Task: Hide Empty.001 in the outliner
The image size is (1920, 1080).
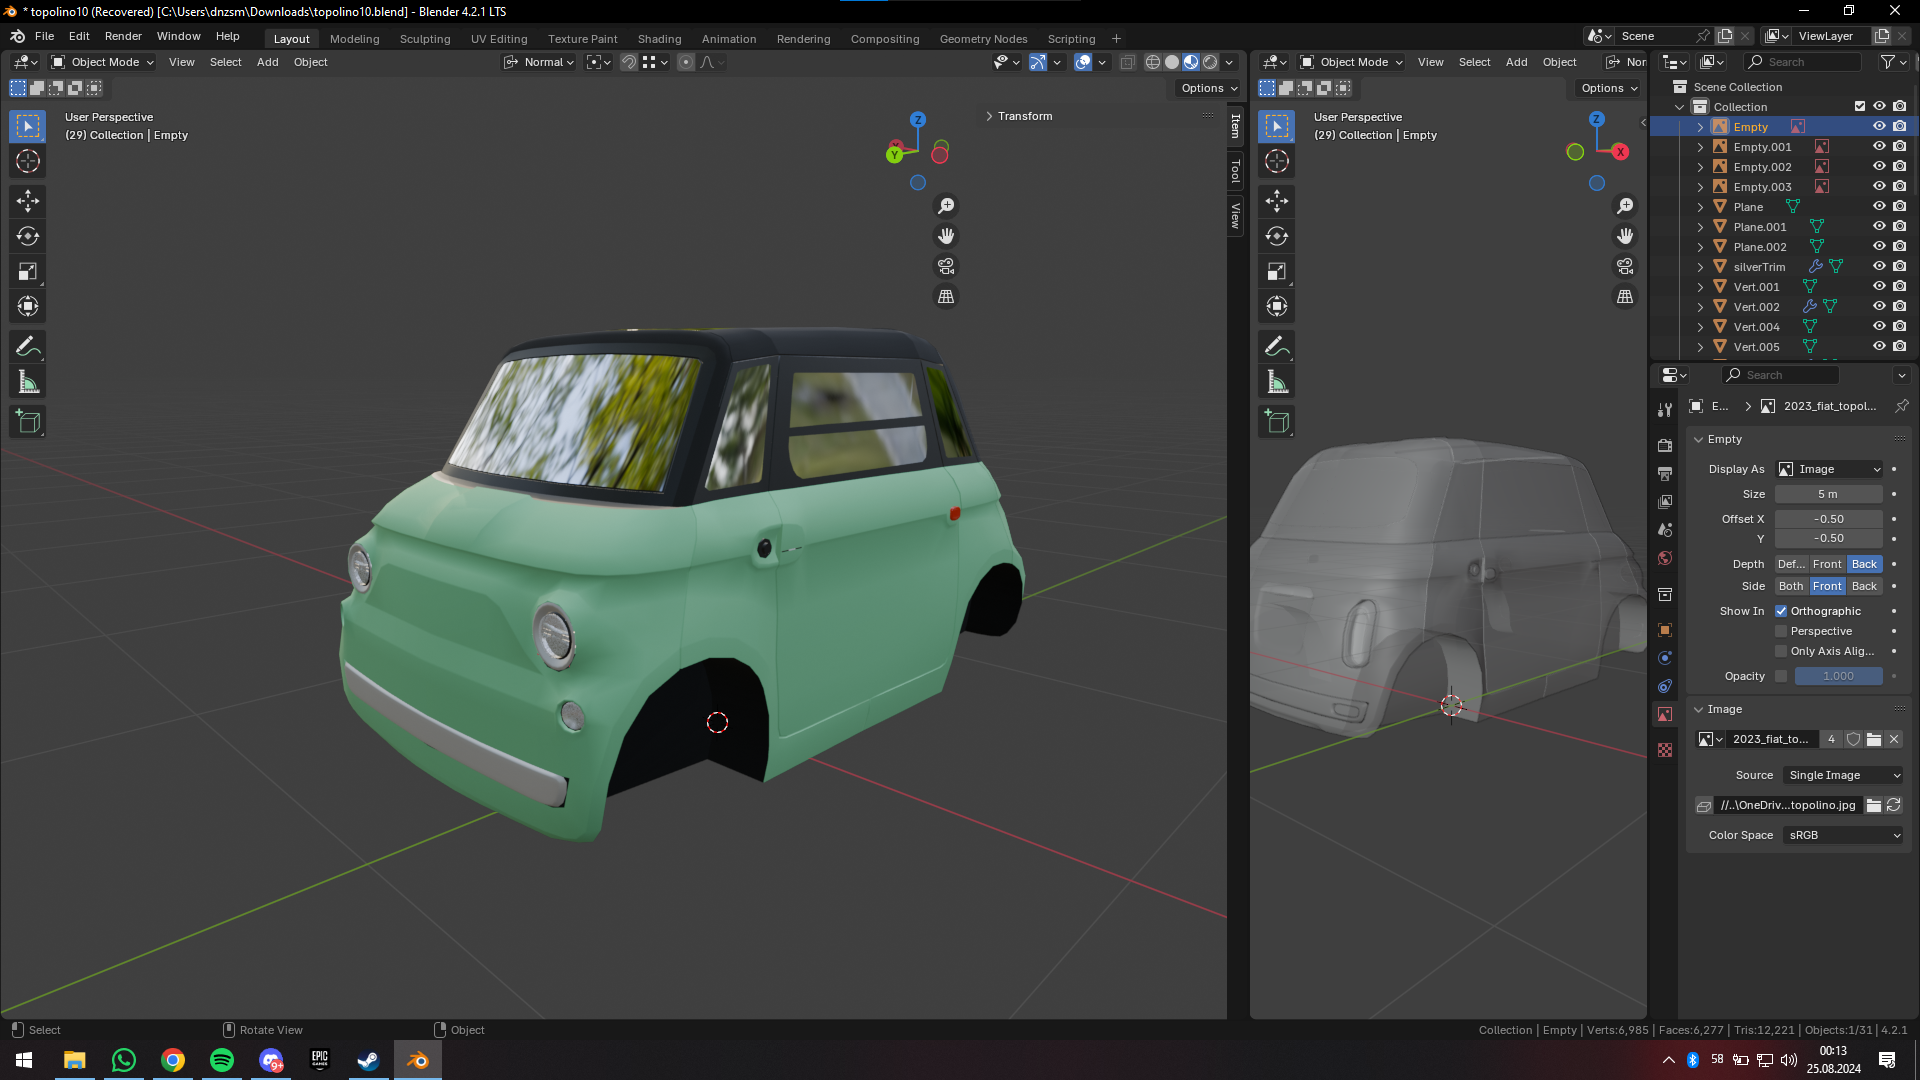Action: tap(1879, 147)
